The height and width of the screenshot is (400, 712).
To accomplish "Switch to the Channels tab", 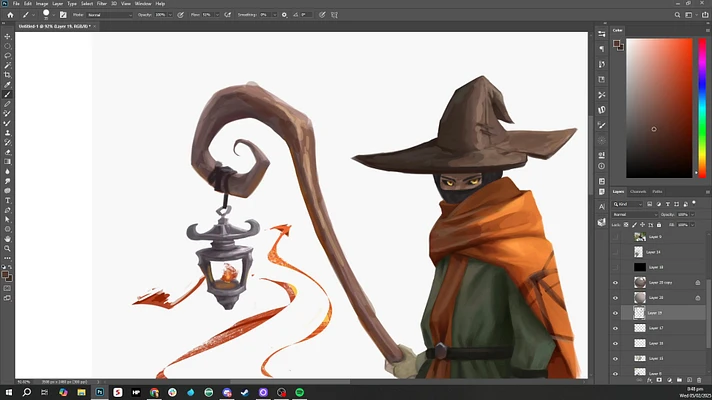I will coord(638,192).
